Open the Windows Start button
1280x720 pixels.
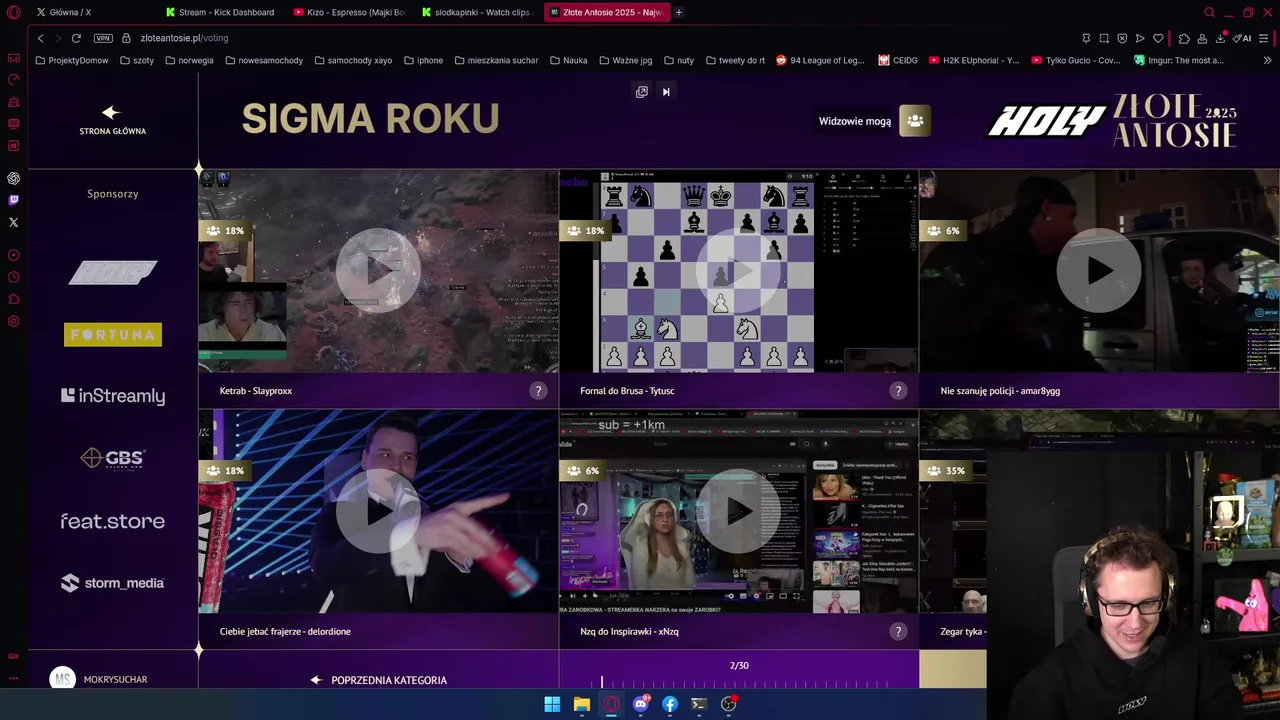click(552, 704)
